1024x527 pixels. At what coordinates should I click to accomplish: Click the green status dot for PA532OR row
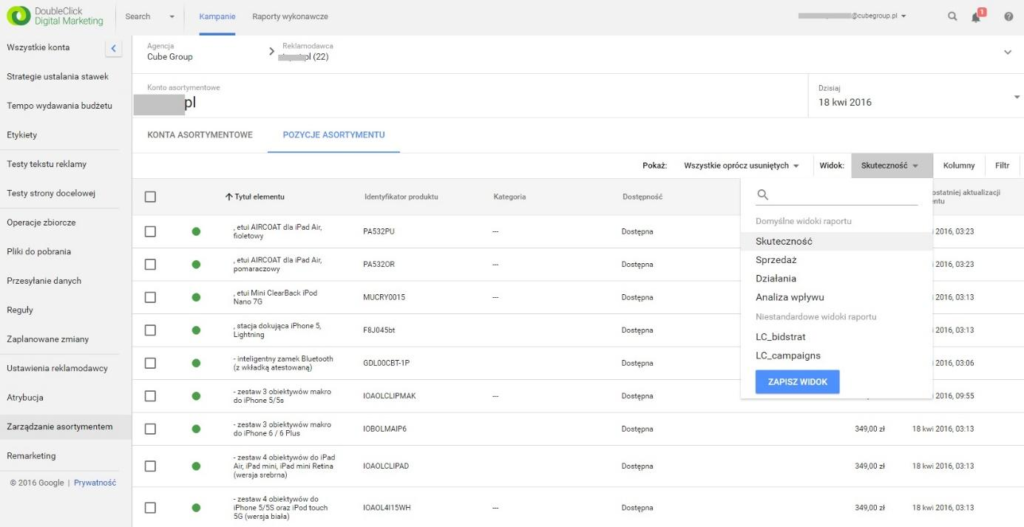click(196, 264)
